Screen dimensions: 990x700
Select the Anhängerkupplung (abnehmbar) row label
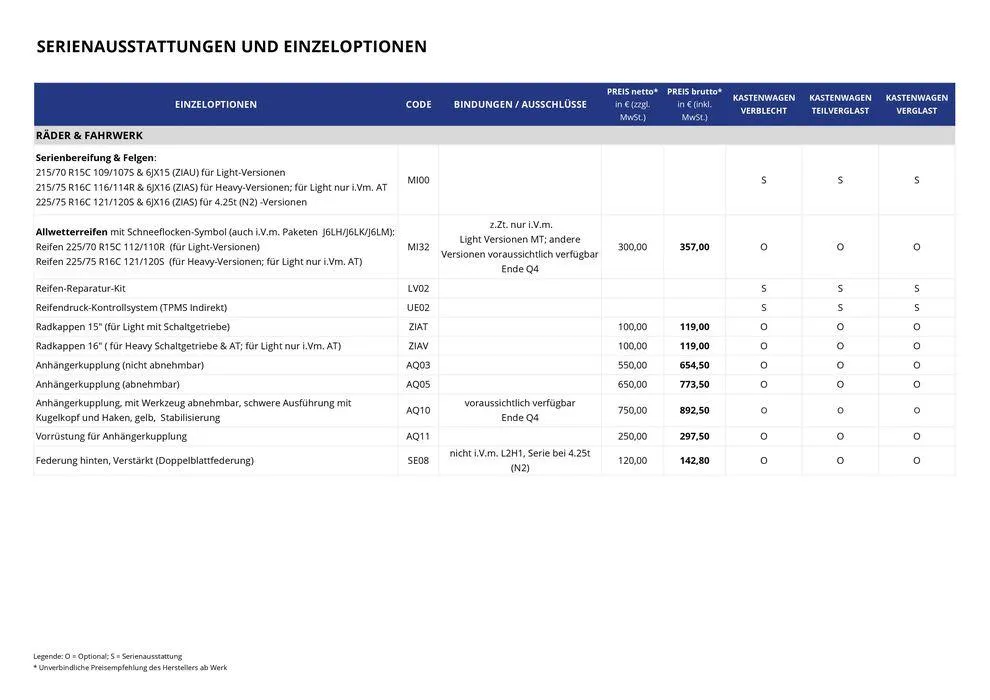click(x=107, y=384)
